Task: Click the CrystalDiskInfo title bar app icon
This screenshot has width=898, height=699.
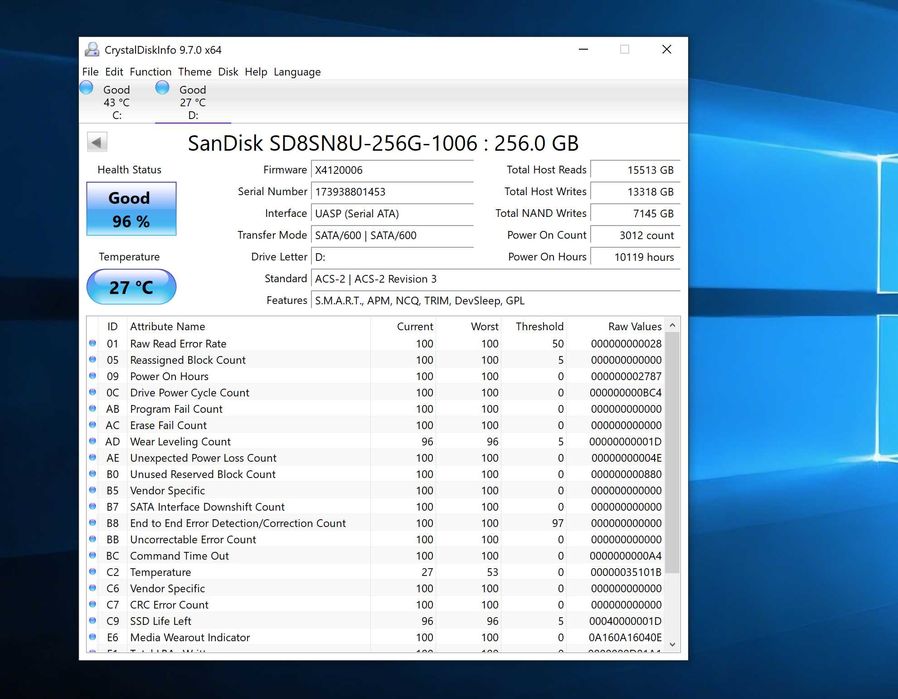Action: (92, 50)
